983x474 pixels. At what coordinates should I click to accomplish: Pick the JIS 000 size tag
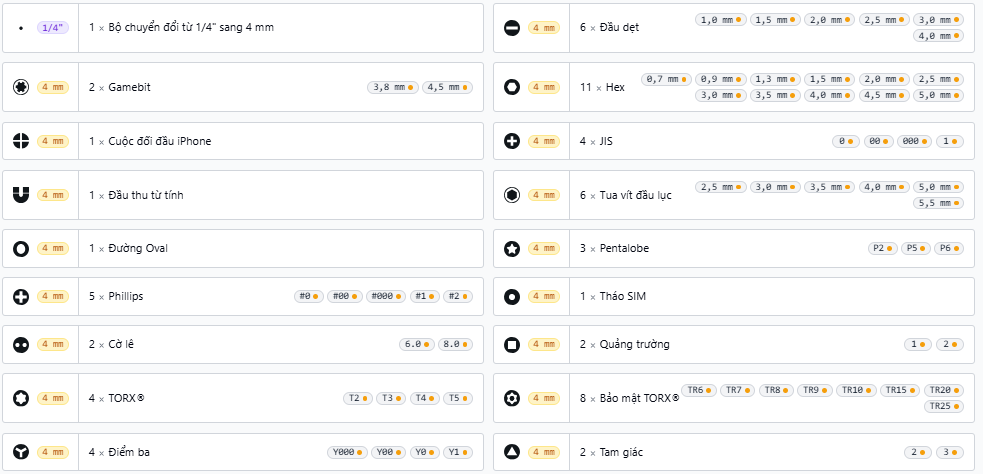[915, 141]
